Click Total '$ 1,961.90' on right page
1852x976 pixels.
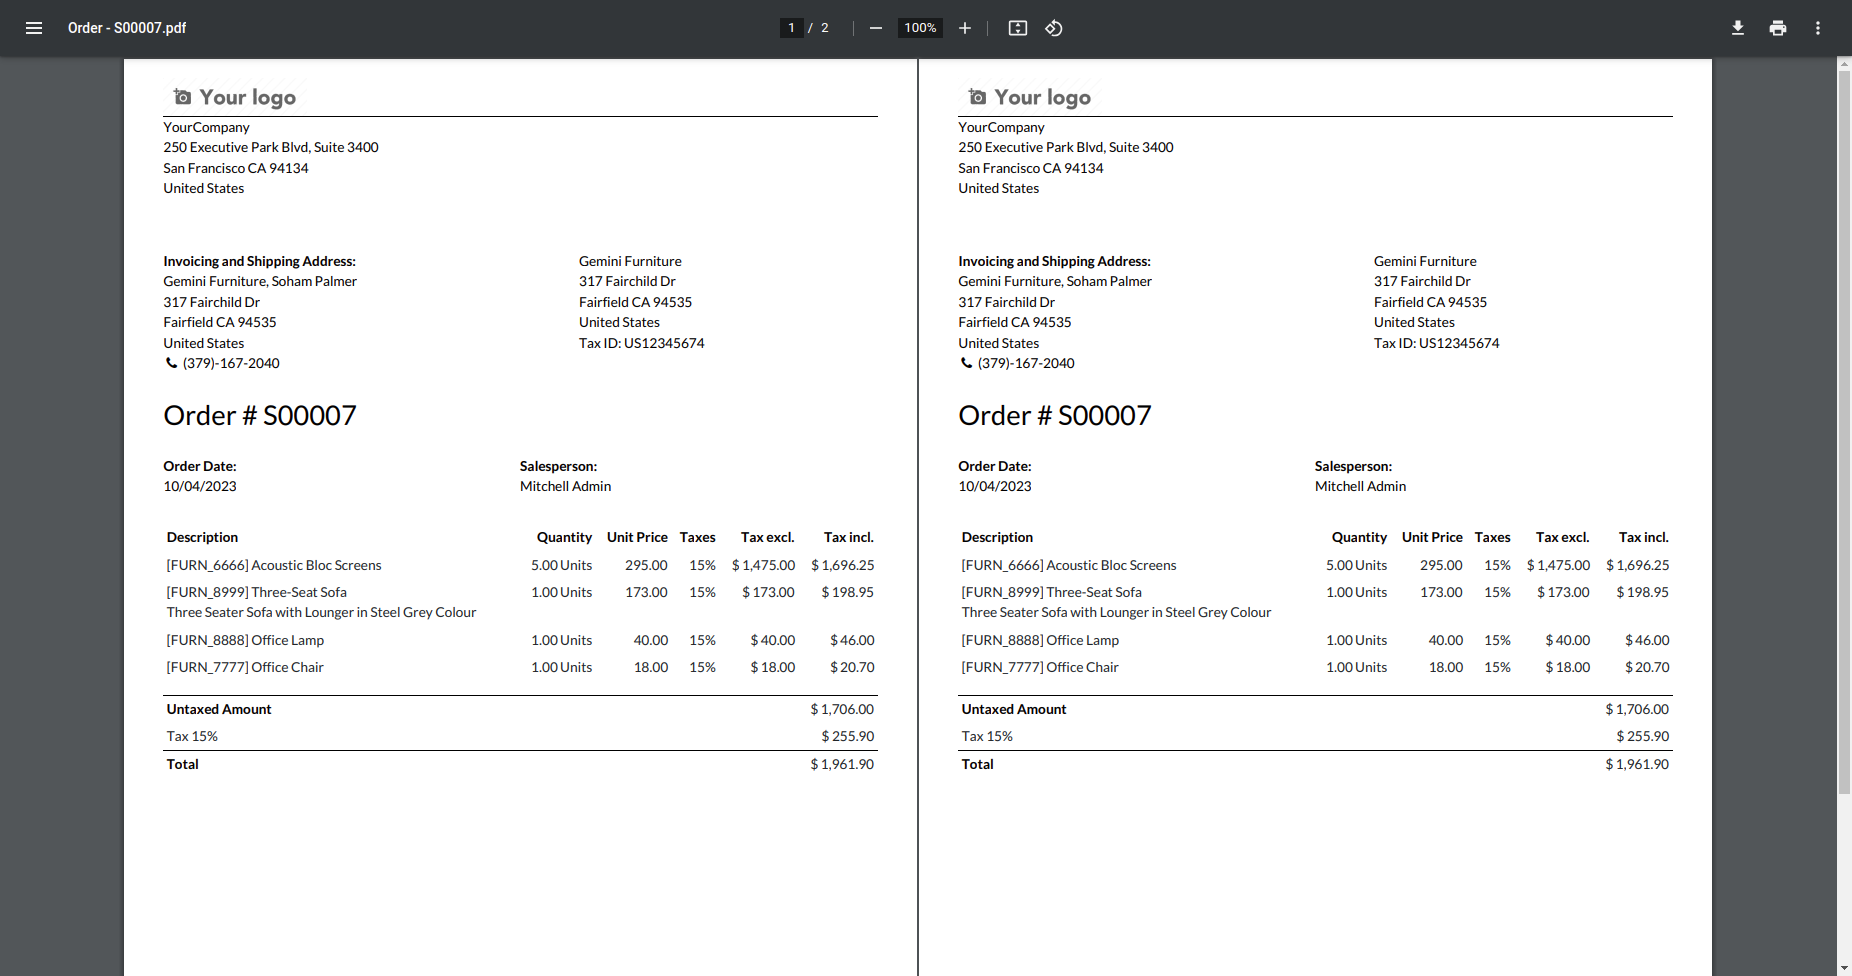[x=1637, y=764]
